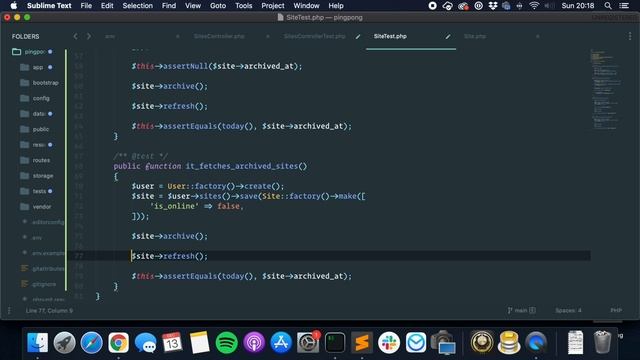Viewport: 640px width, 360px height.
Task: Open QuickTime Player from the Dock
Action: [536, 342]
